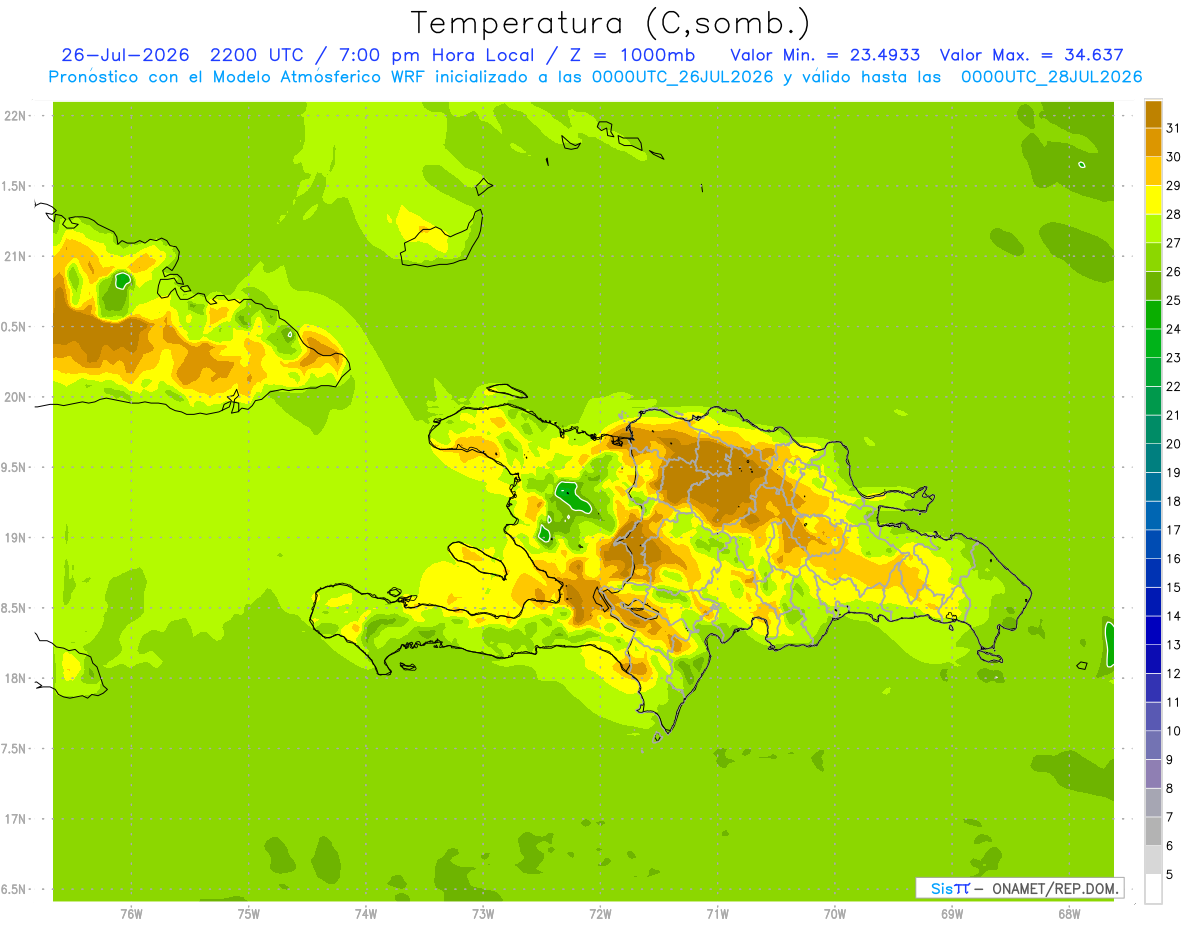1200x927 pixels.
Task: Click colorbar label '29'
Action: tap(1173, 186)
